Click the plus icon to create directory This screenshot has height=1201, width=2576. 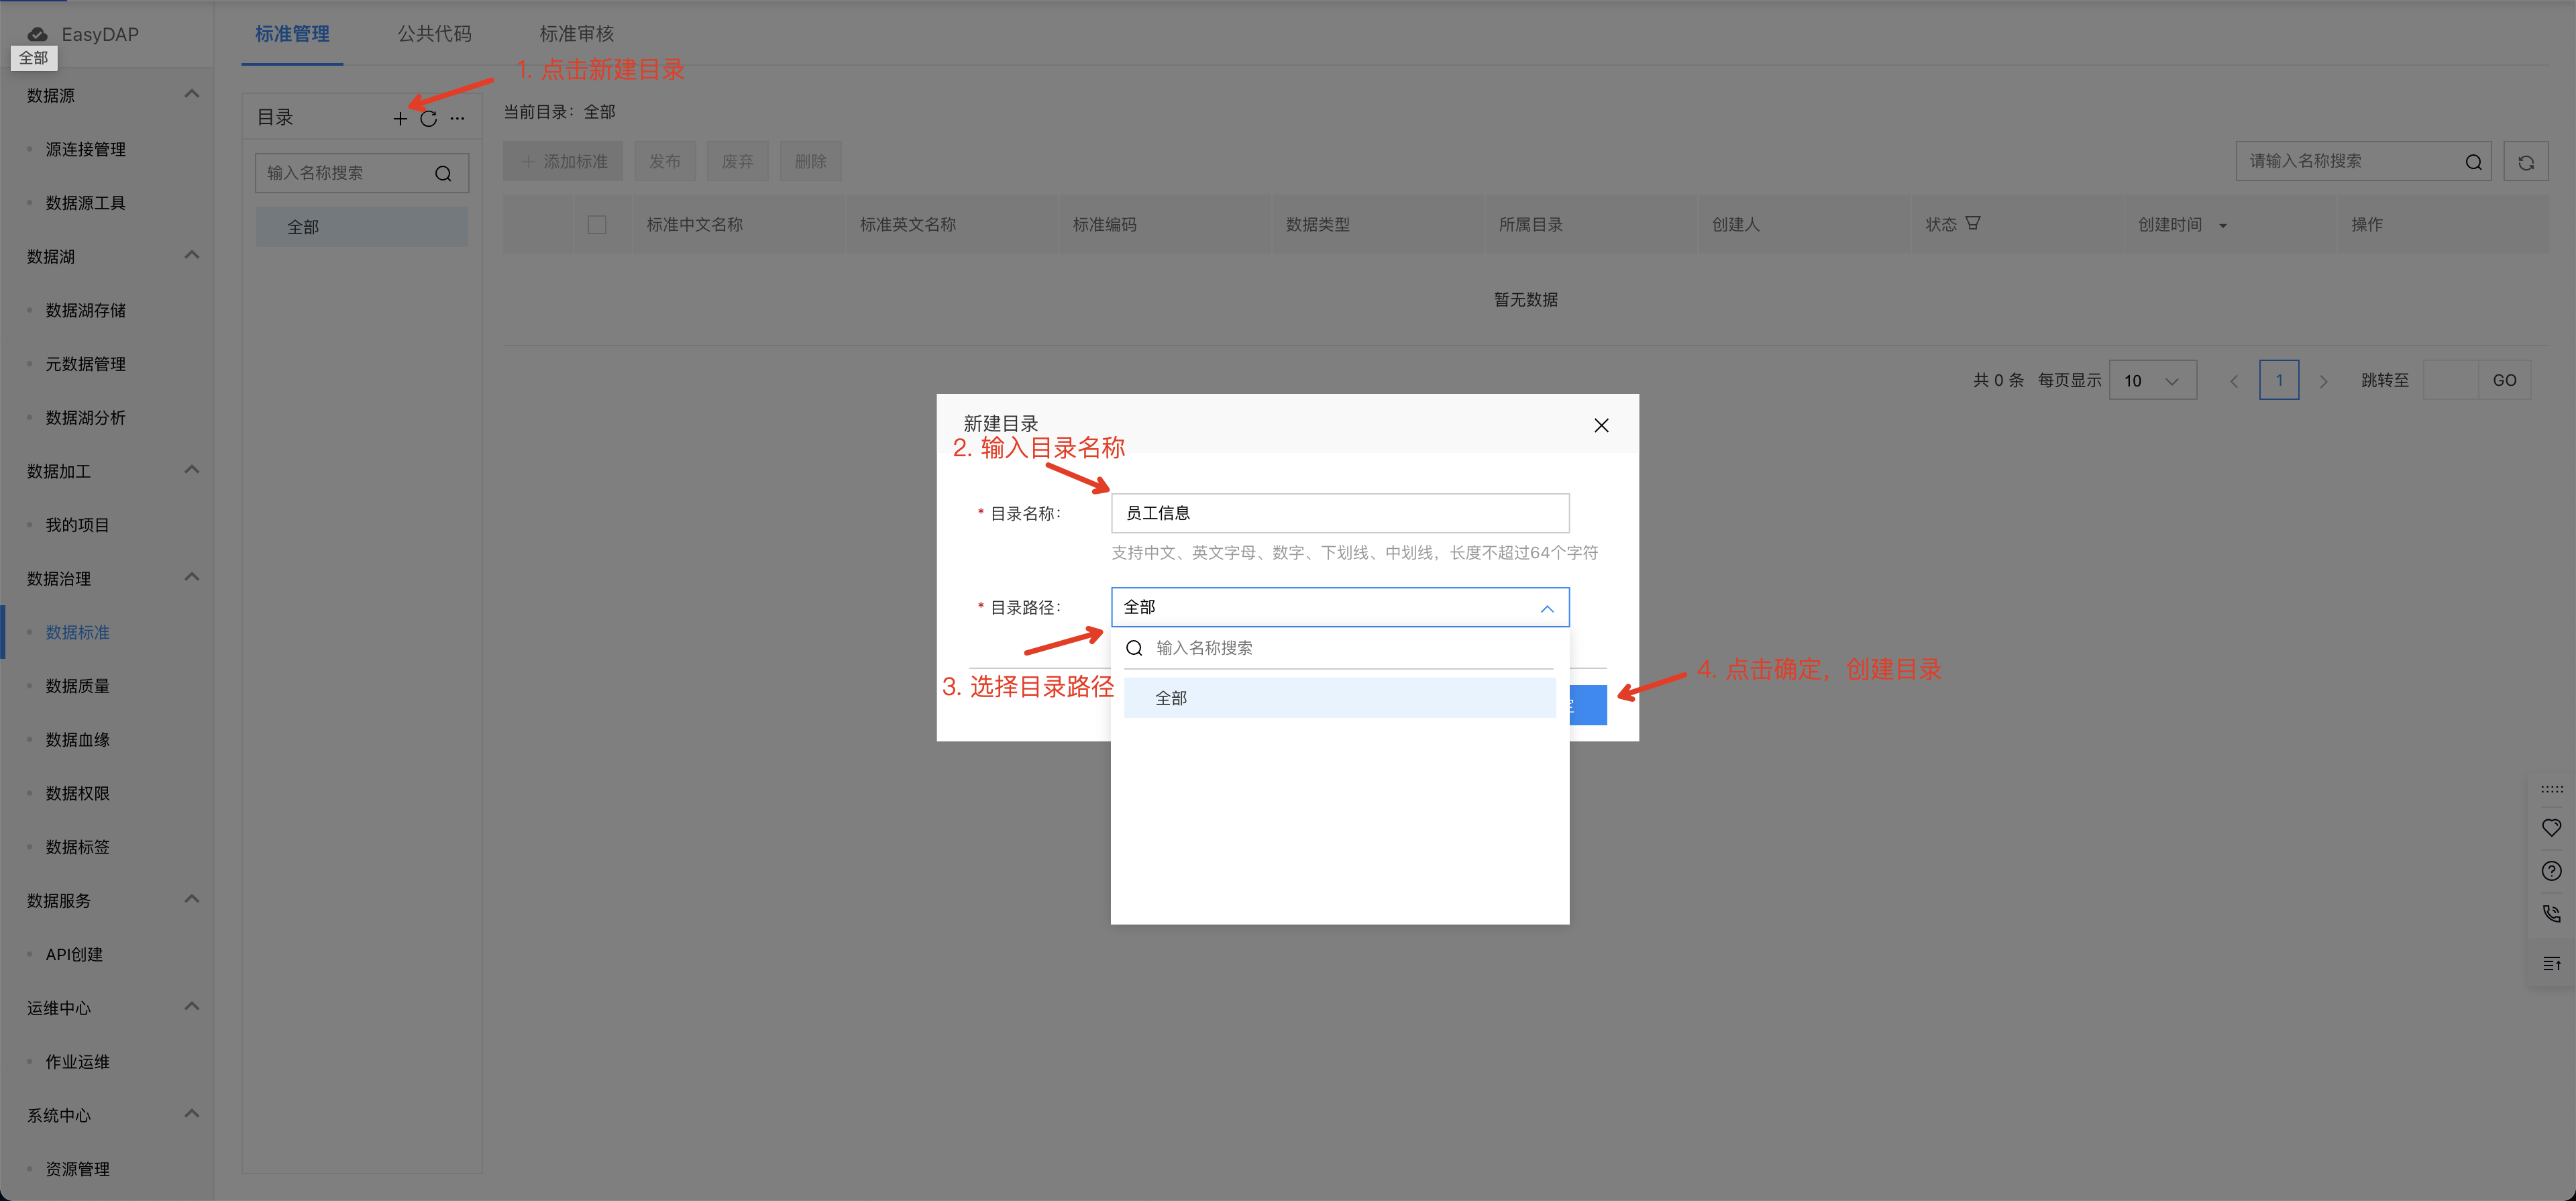coord(400,119)
